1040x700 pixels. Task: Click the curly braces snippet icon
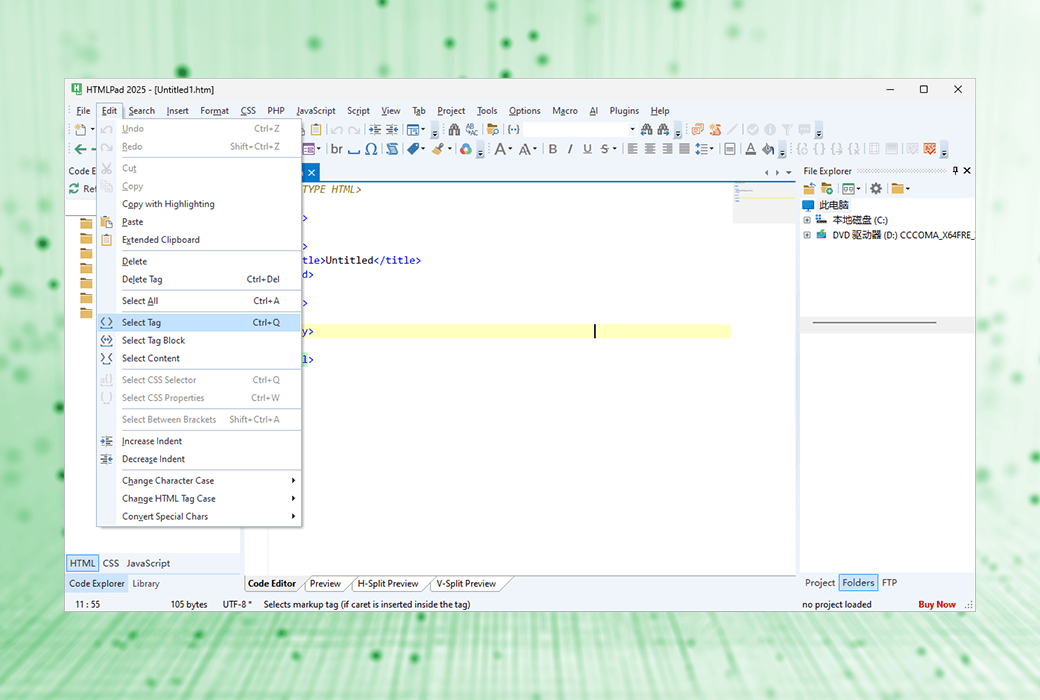[x=513, y=129]
